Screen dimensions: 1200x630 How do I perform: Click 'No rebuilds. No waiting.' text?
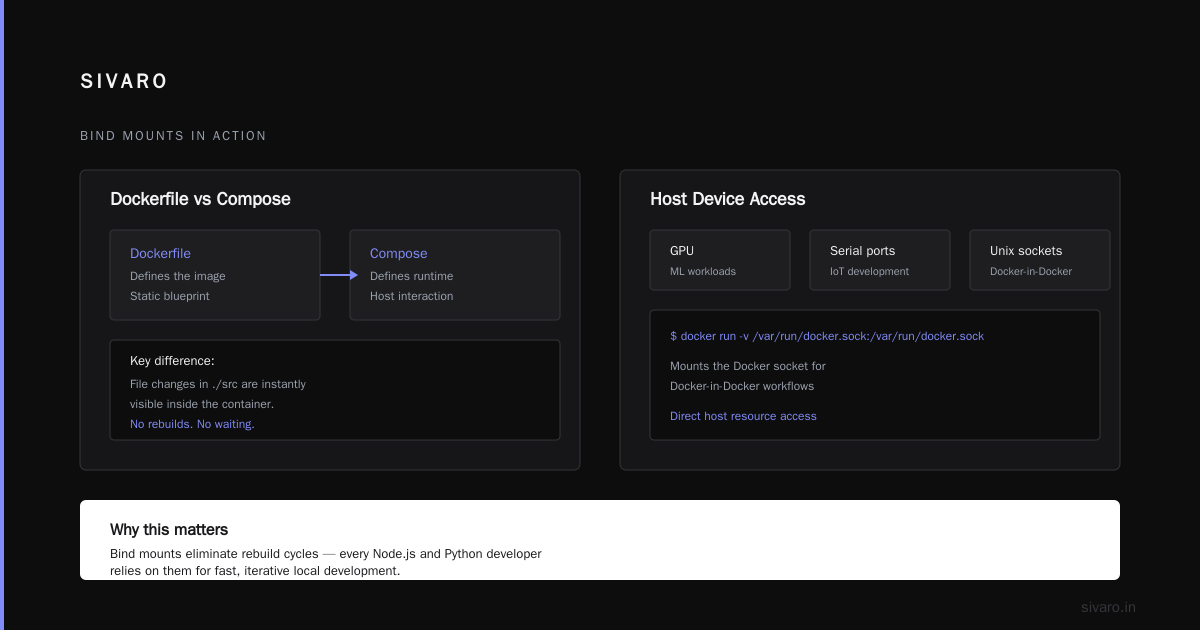click(x=192, y=424)
